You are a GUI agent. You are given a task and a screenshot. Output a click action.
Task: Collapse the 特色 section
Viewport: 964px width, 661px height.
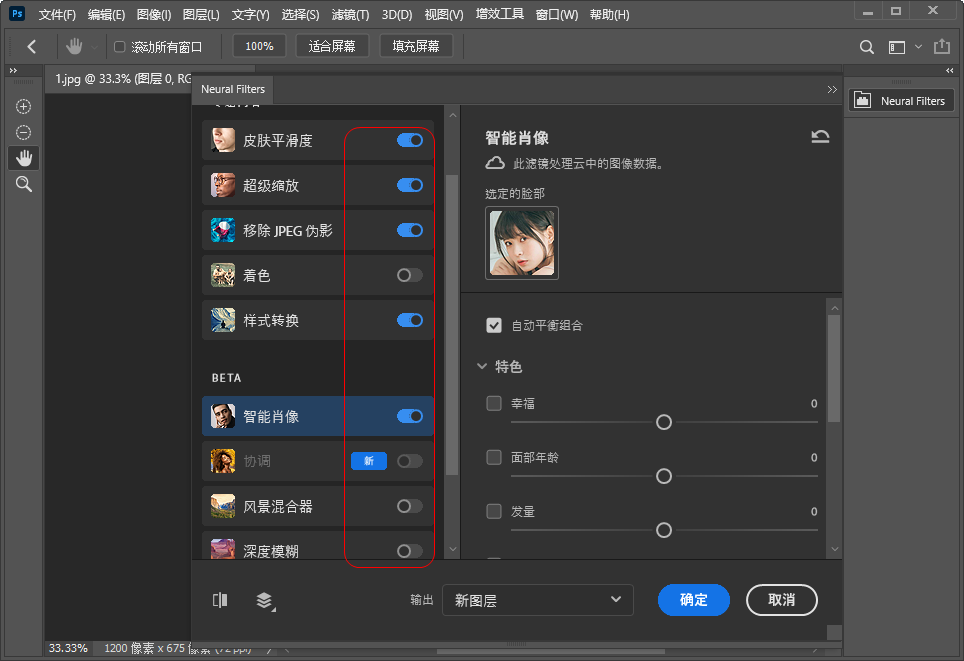click(x=482, y=366)
